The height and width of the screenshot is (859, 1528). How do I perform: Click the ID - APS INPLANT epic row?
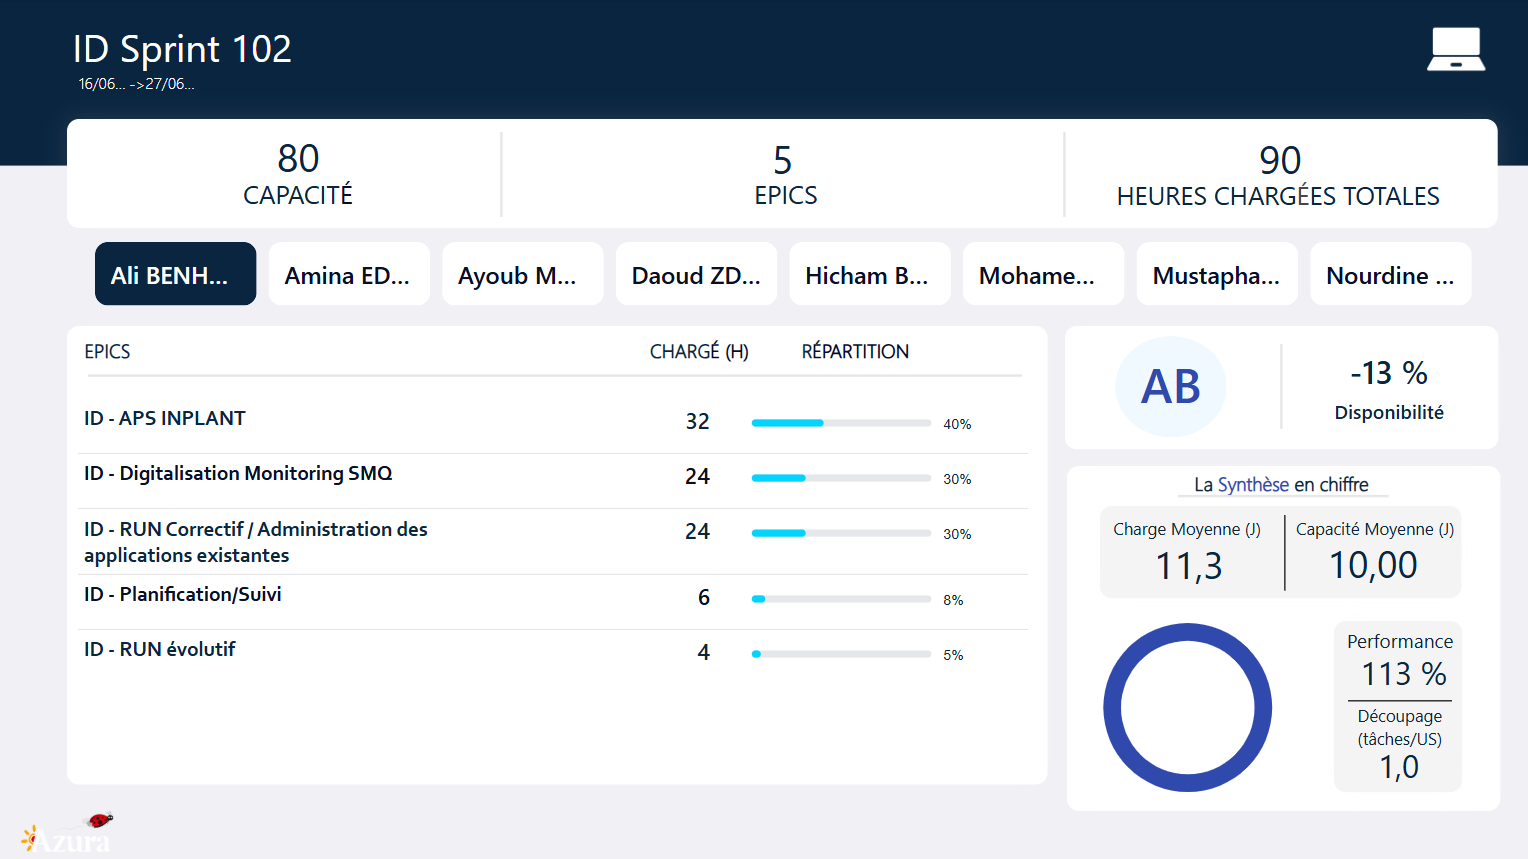click(x=165, y=419)
